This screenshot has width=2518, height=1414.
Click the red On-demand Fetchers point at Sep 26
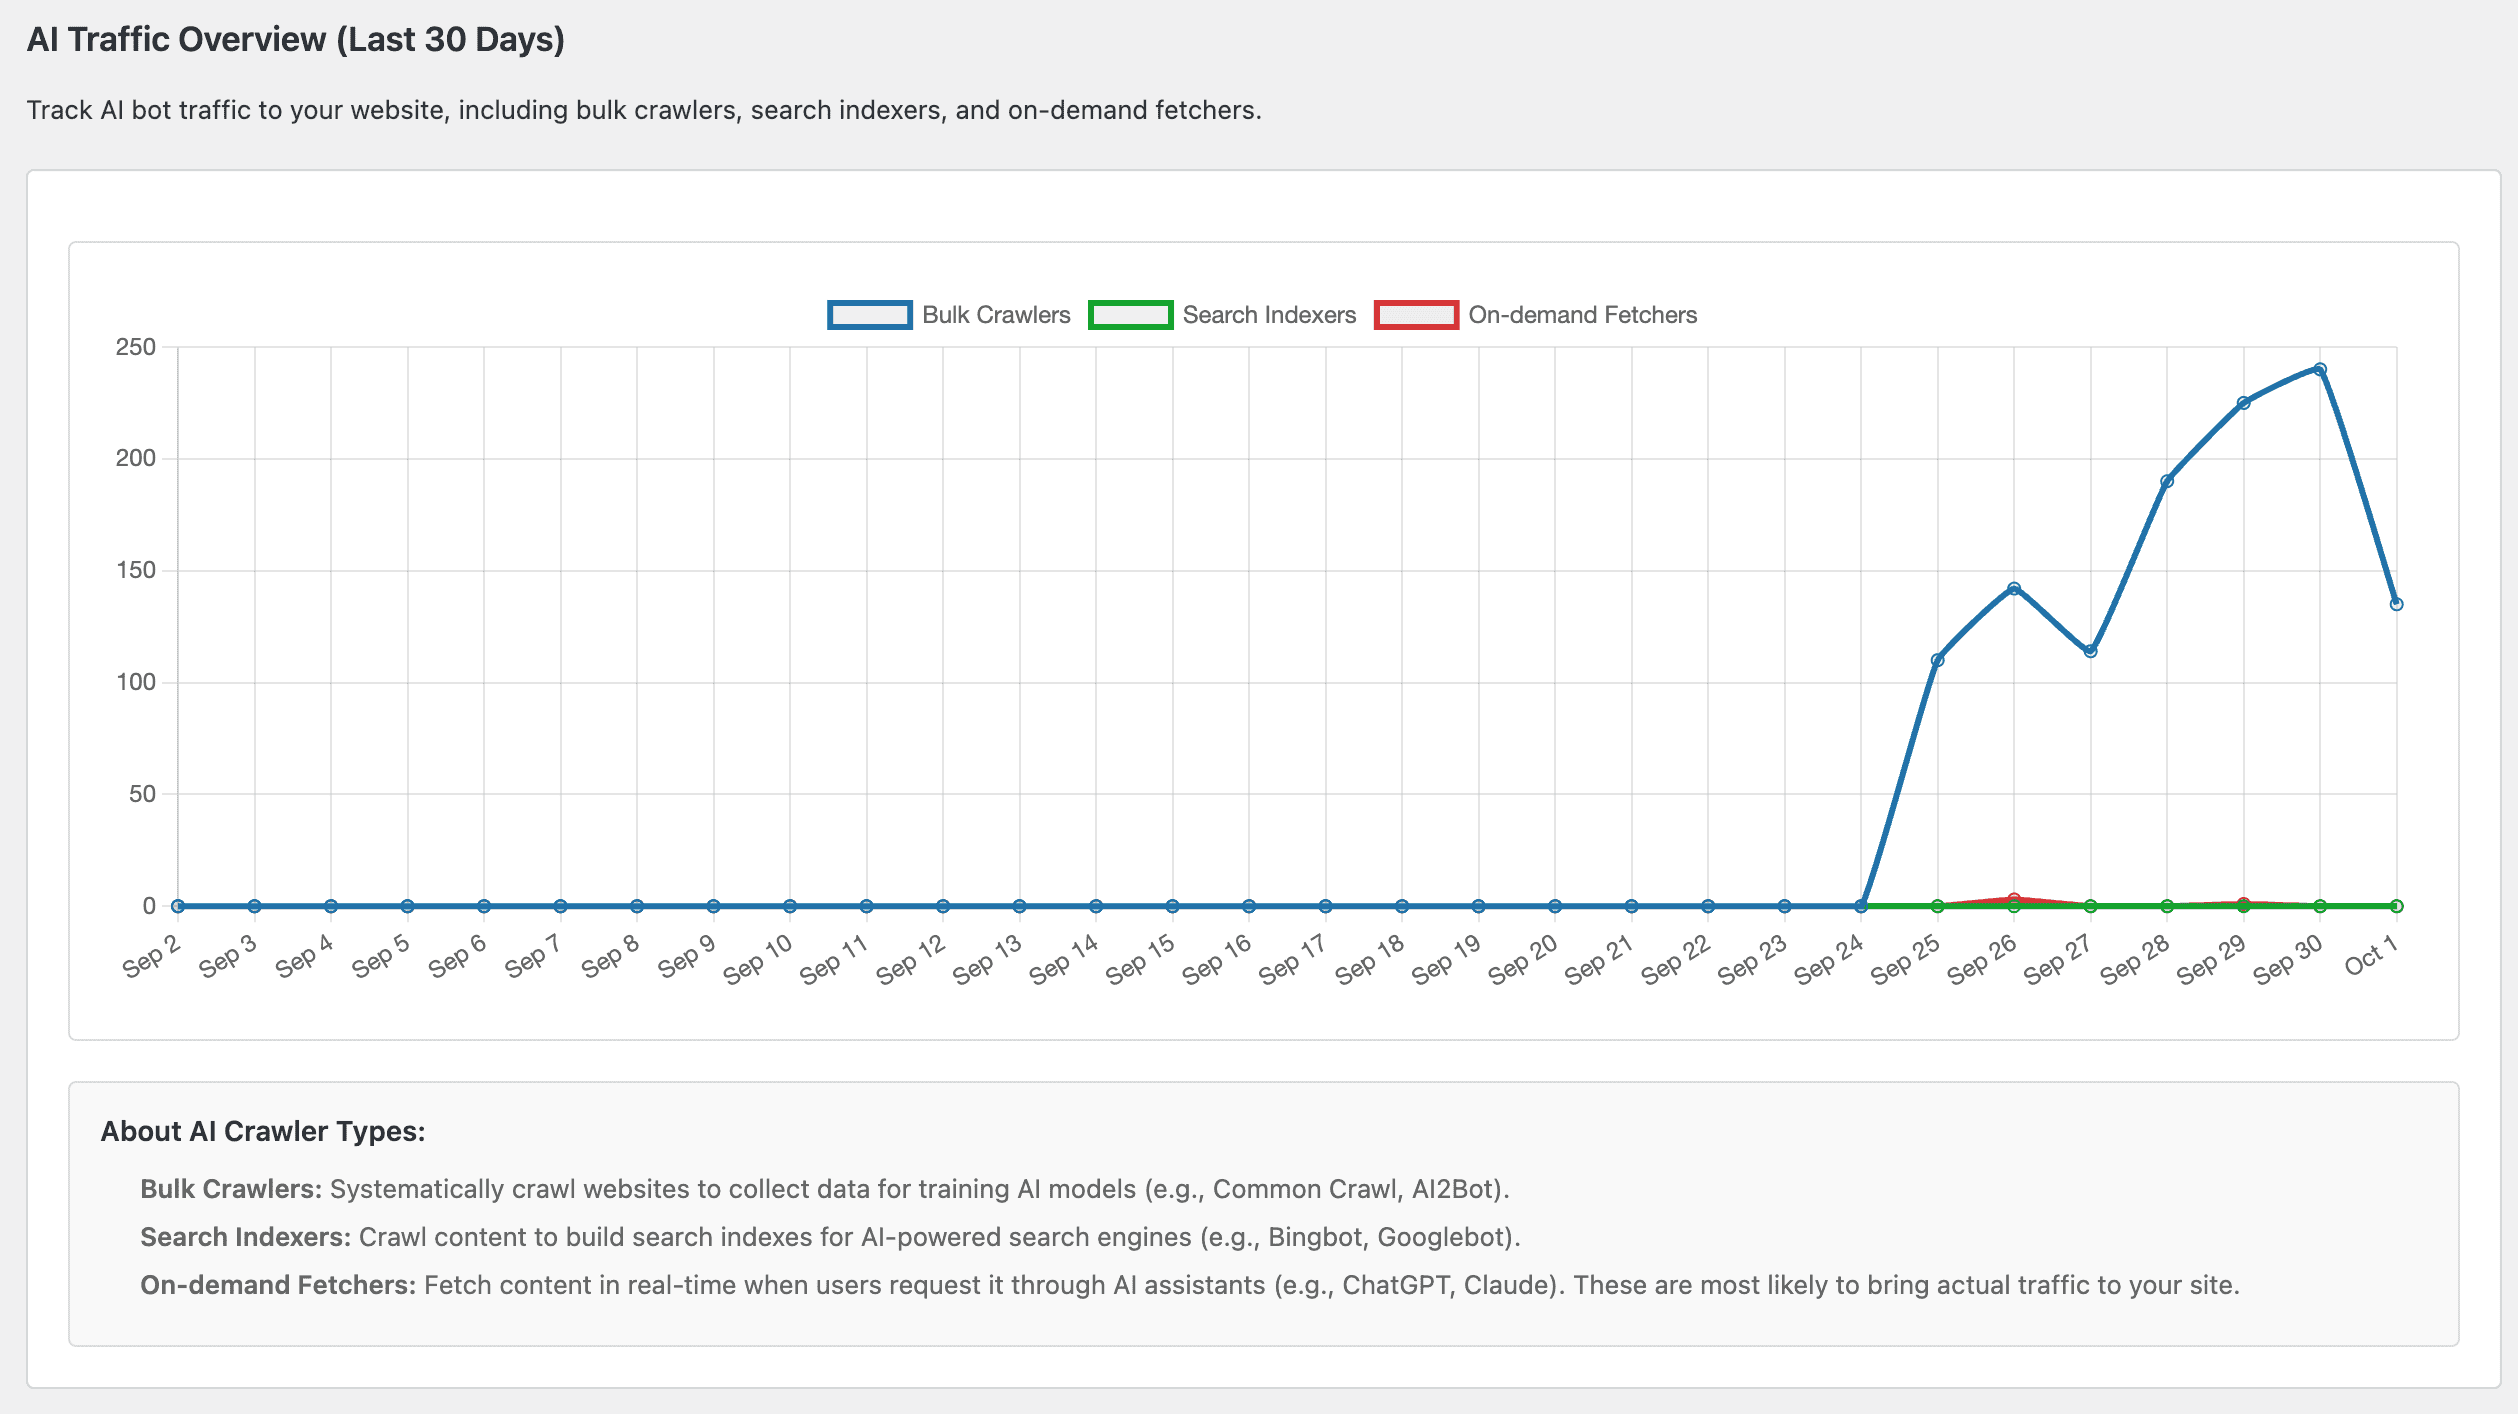2014,898
